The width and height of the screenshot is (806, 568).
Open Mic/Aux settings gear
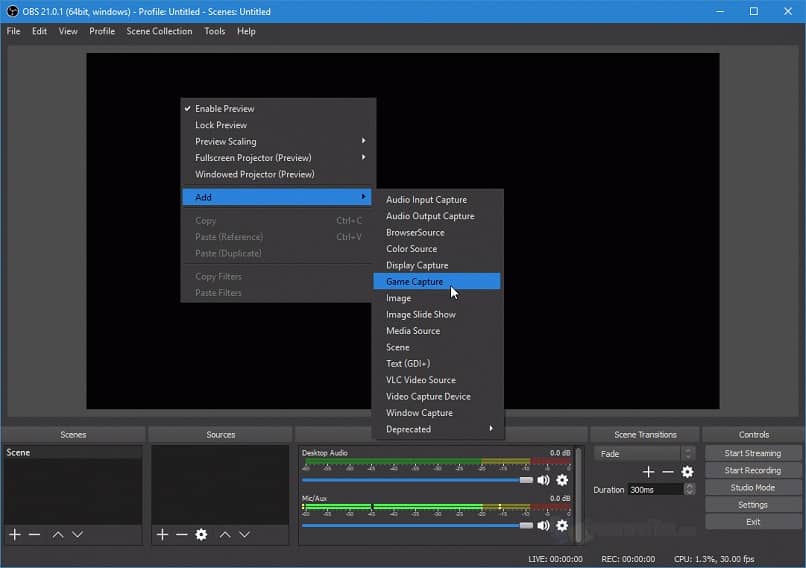pyautogui.click(x=562, y=525)
